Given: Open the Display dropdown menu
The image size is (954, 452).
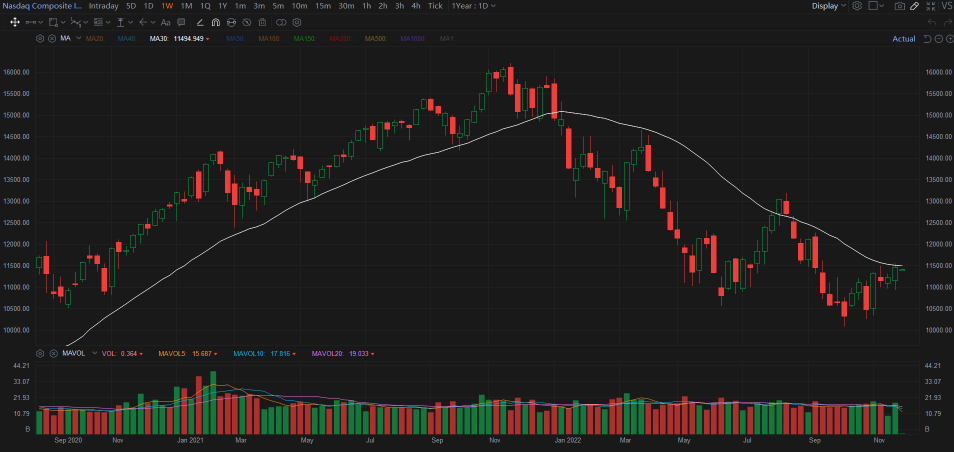Looking at the screenshot, I should (x=829, y=5).
